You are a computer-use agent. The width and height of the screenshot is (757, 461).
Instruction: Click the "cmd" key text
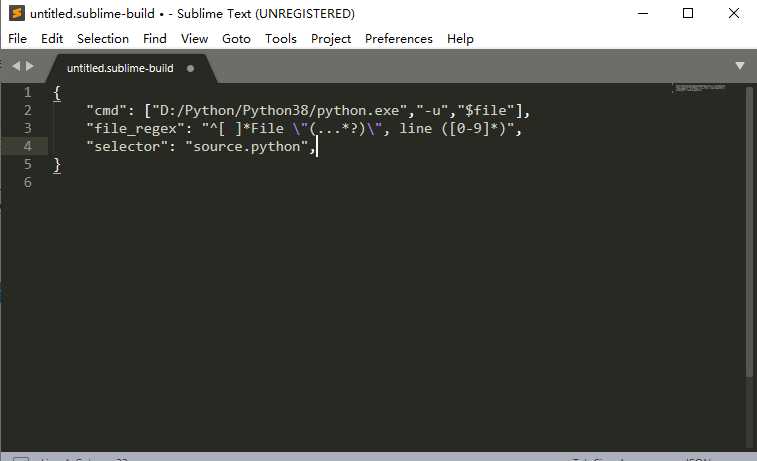106,111
